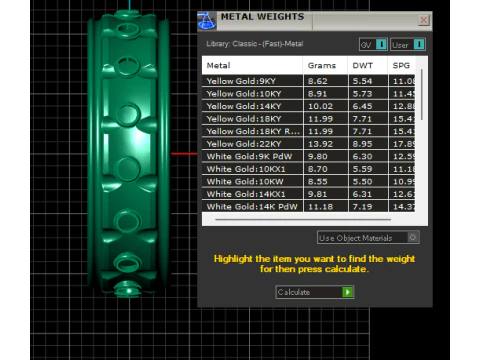The height and width of the screenshot is (360, 480).
Task: Select the Yellow Gold:9KY row
Action: pos(309,81)
